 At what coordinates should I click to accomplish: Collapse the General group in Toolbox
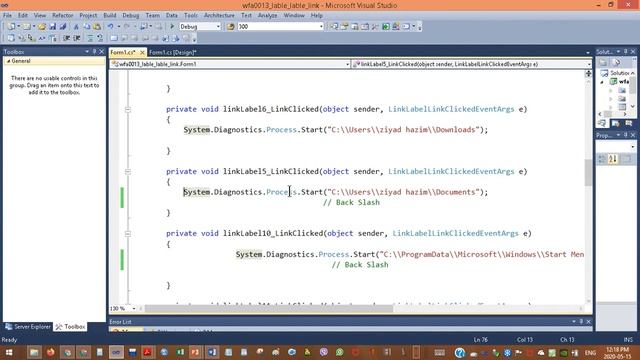[8, 61]
